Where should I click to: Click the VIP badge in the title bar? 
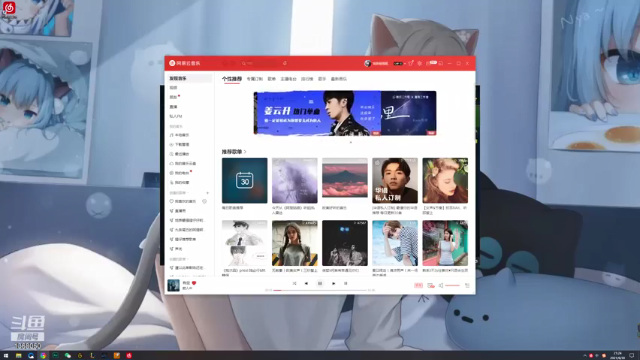pos(398,63)
